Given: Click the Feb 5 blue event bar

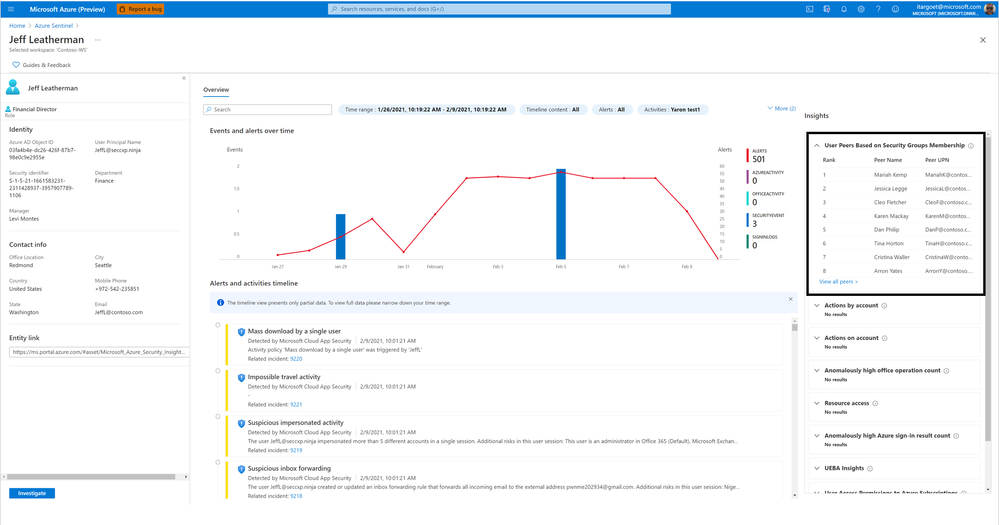Looking at the screenshot, I should coord(561,214).
